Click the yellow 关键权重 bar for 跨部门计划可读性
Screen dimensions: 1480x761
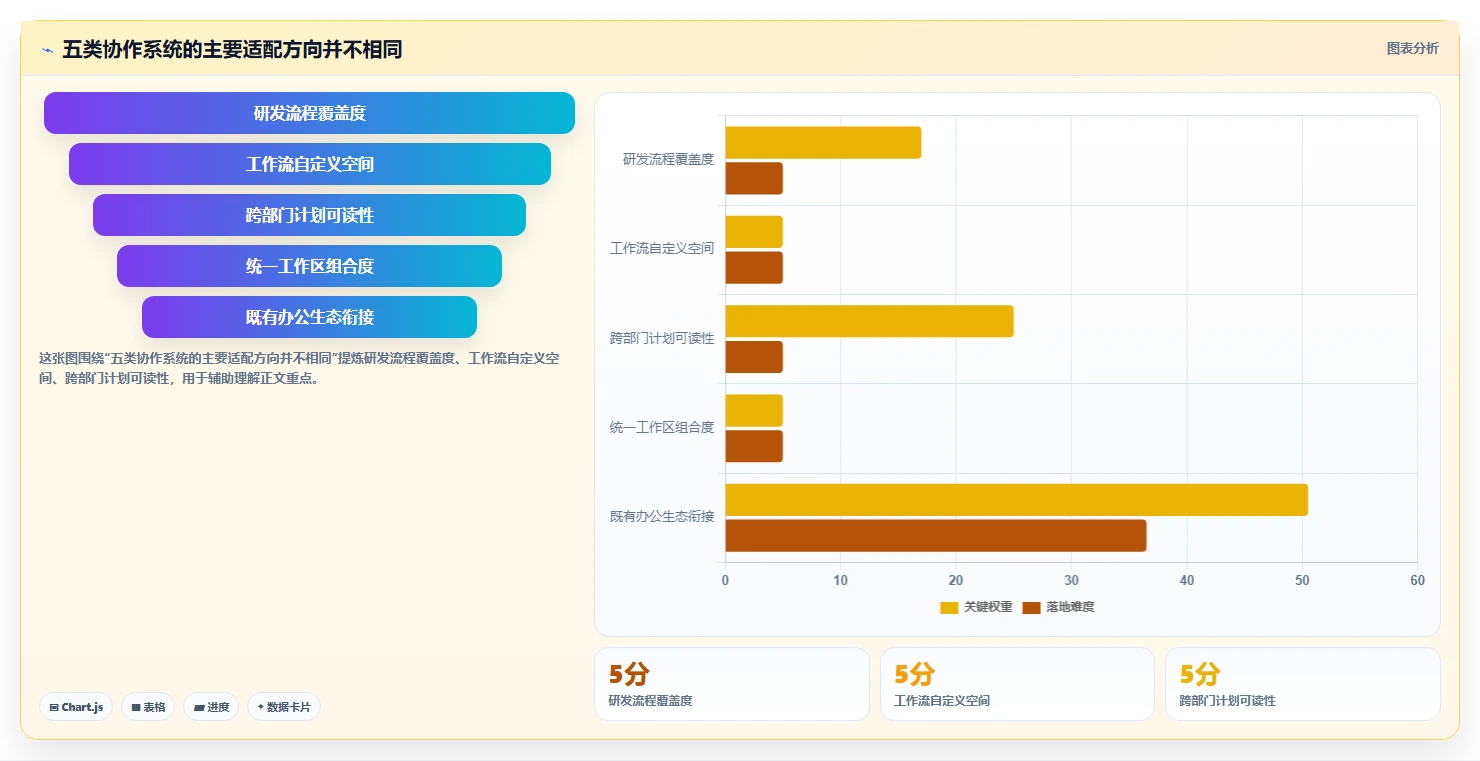click(869, 321)
